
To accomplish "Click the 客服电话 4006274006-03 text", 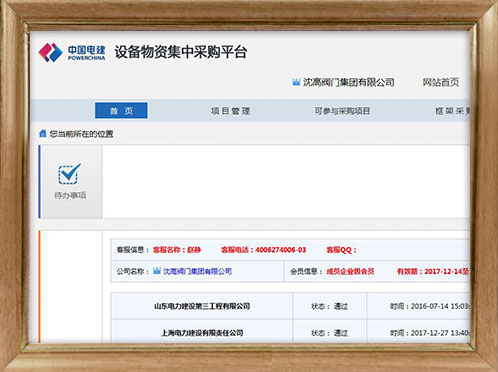I will pos(263,250).
